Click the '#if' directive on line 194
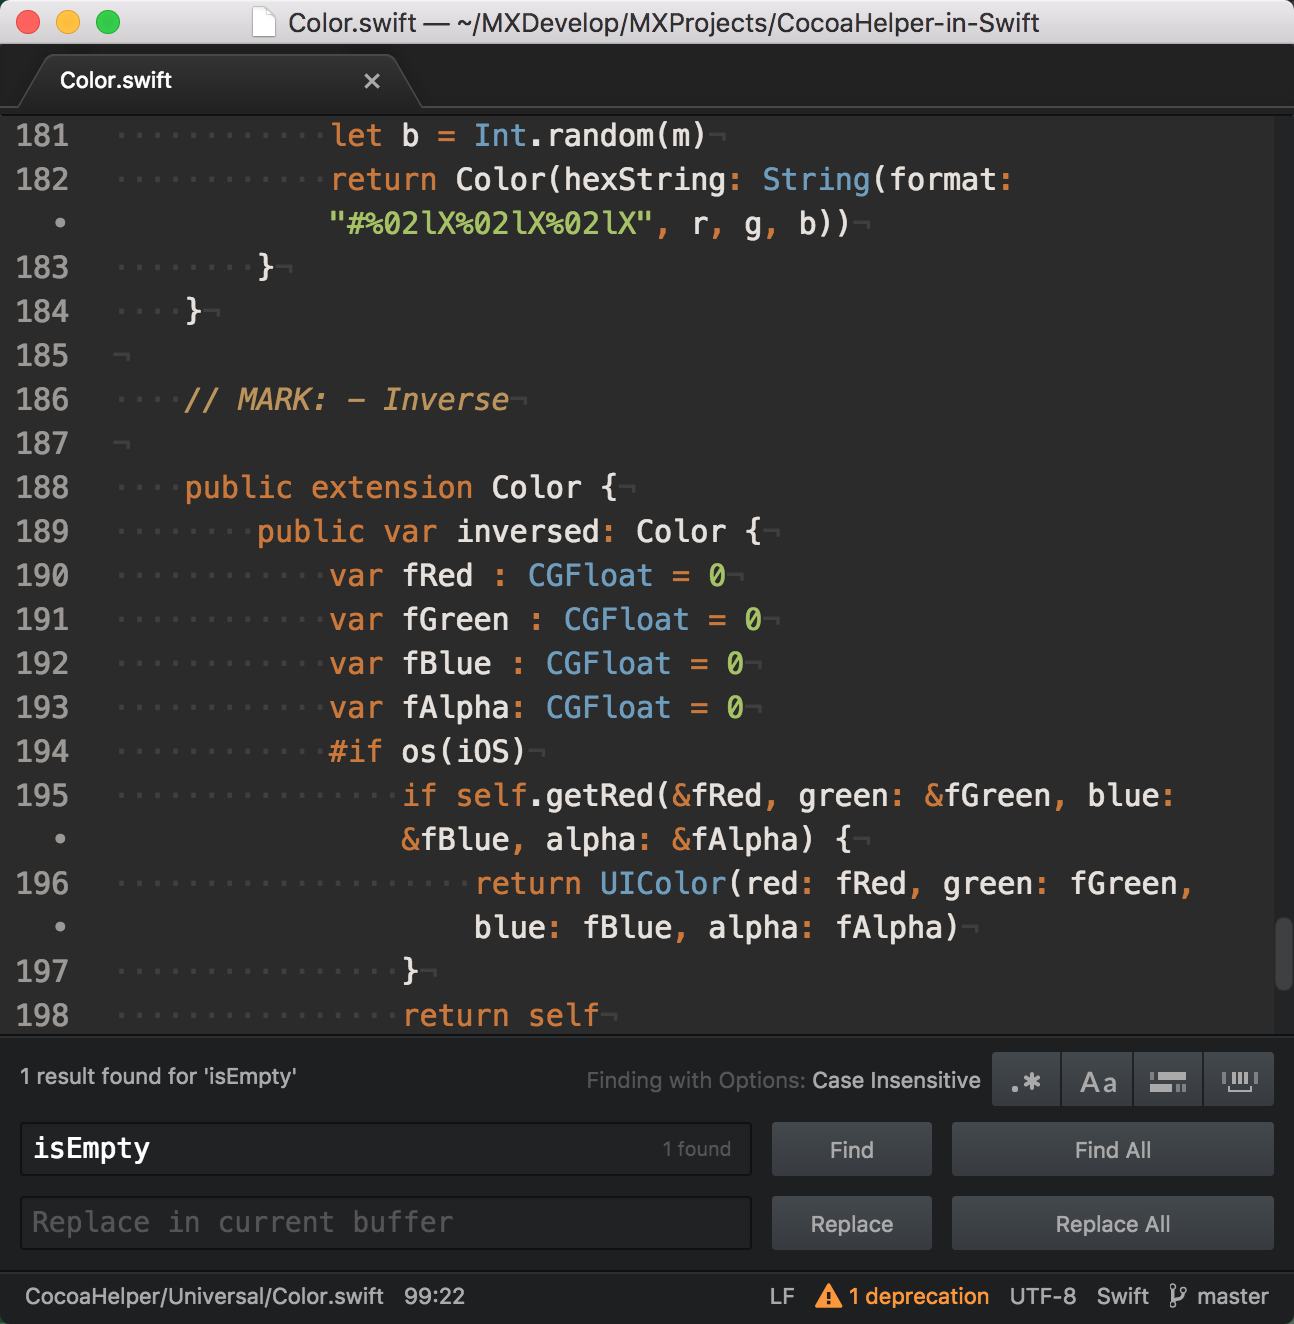Image resolution: width=1294 pixels, height=1324 pixels. [356, 752]
